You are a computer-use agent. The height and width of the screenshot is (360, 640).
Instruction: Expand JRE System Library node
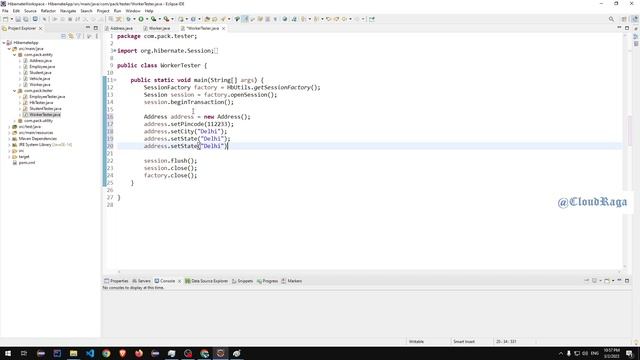click(9, 144)
